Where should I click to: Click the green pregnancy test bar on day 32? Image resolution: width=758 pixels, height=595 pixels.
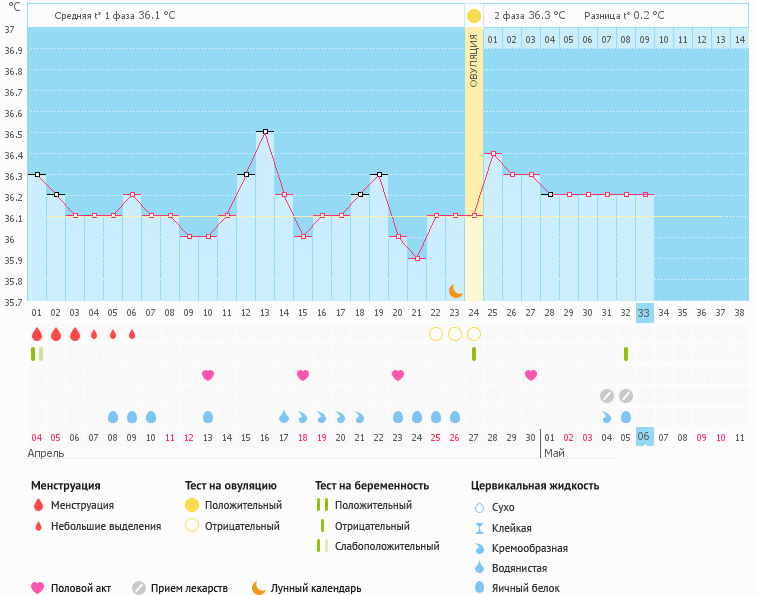tap(625, 354)
